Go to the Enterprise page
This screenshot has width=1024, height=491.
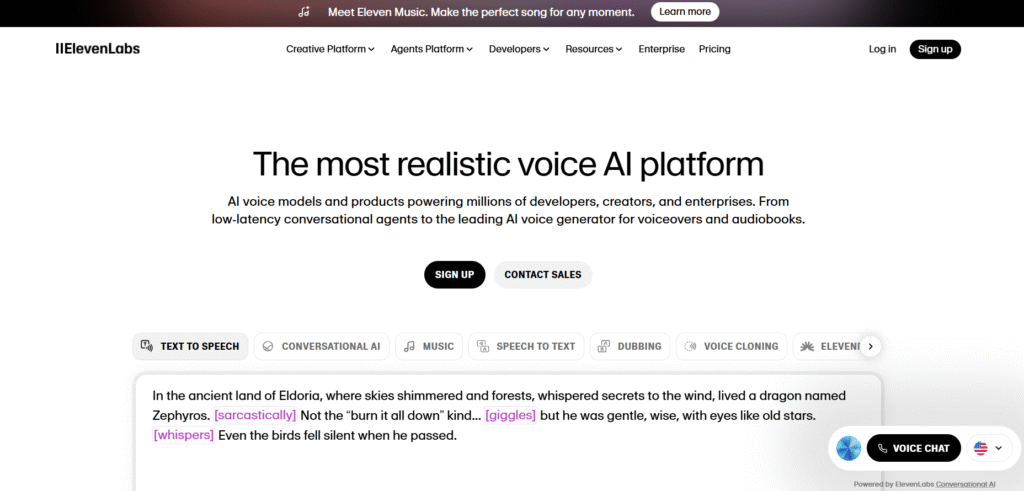coord(661,49)
